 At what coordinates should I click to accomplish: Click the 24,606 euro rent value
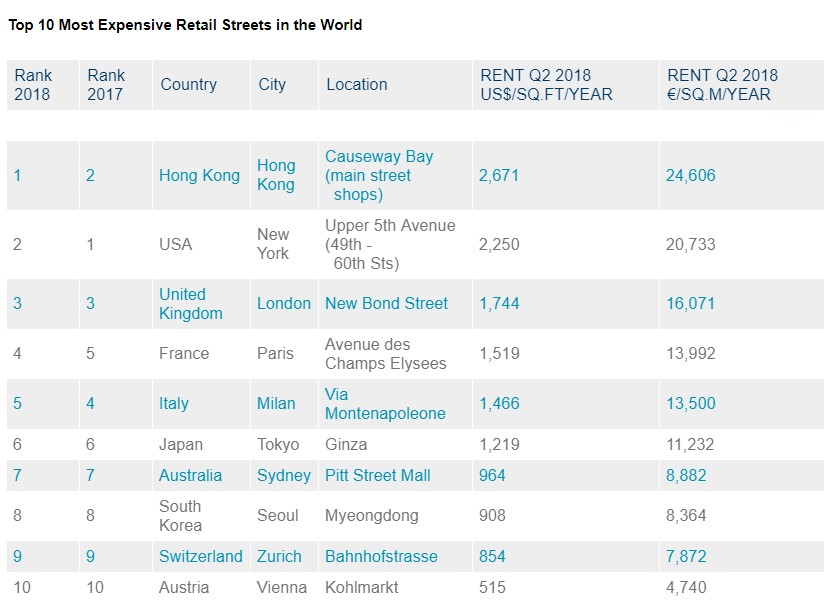(690, 175)
